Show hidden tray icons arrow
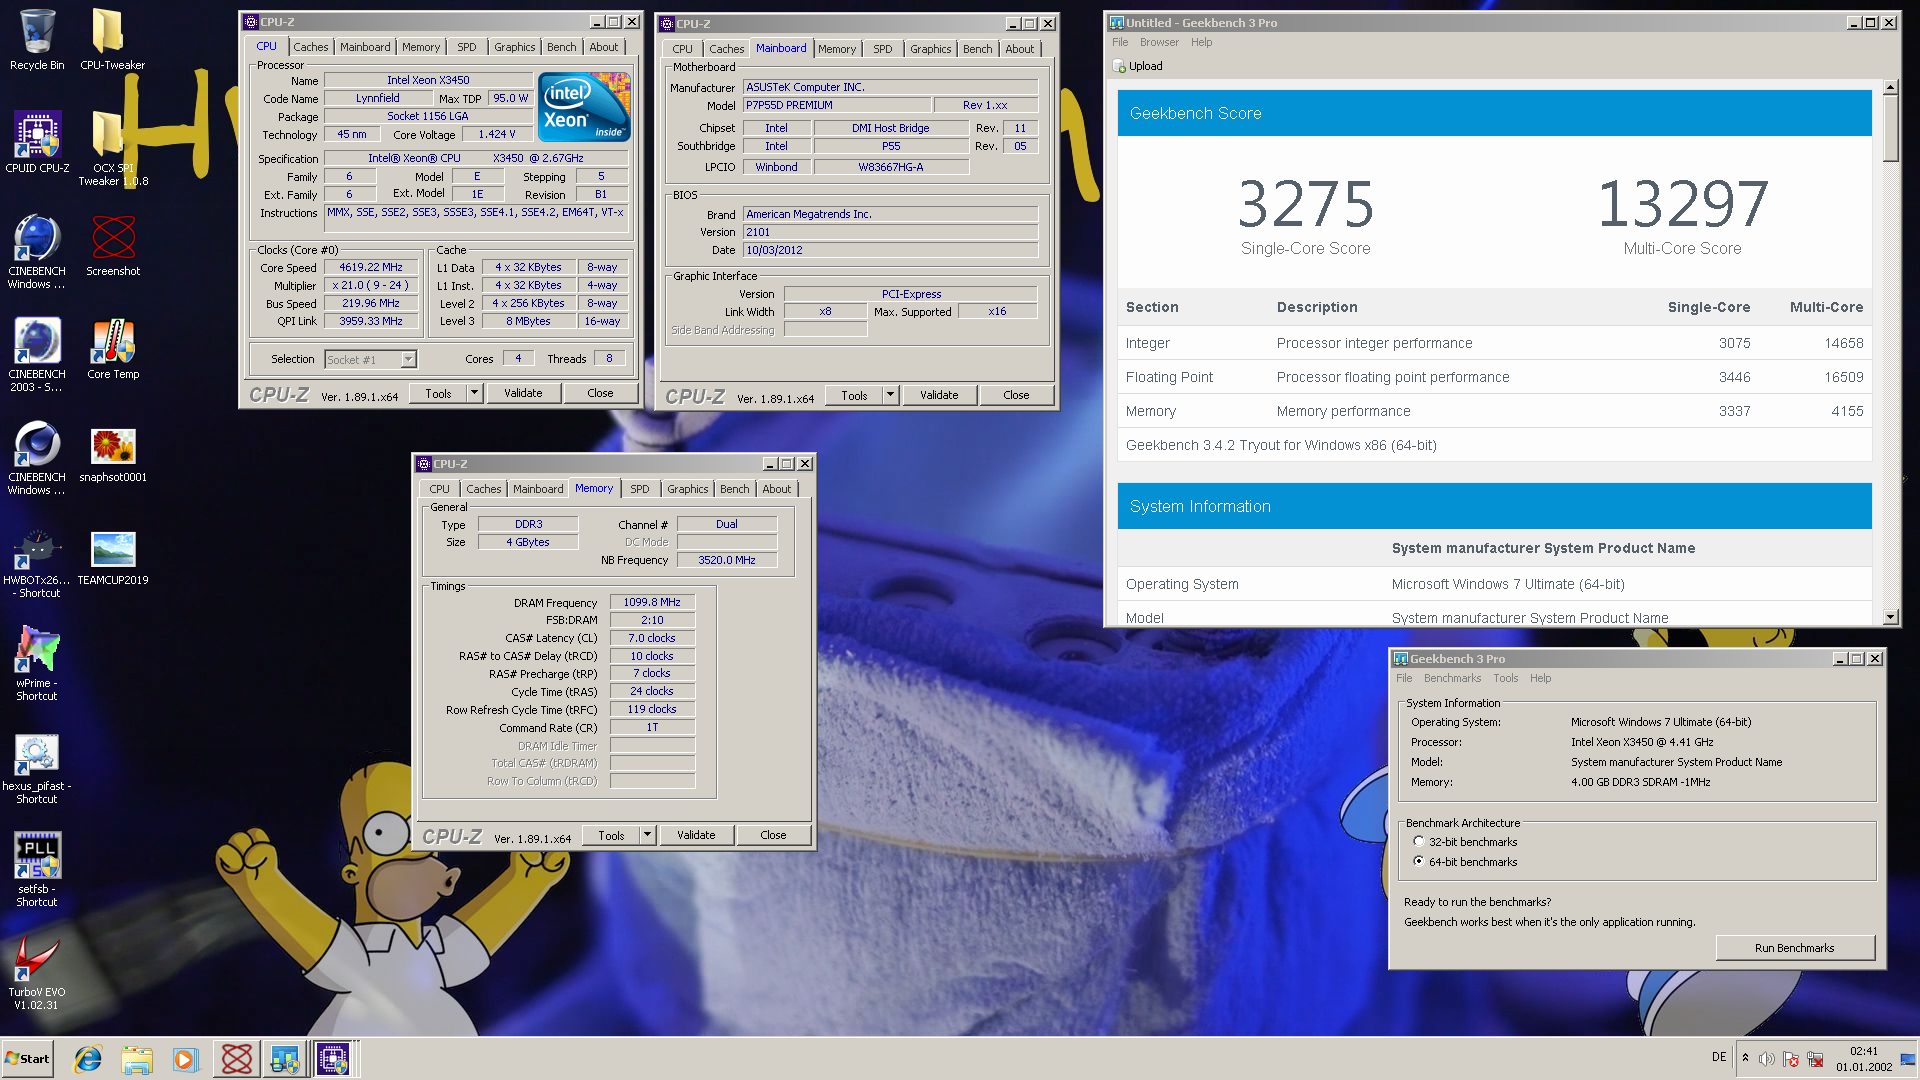The image size is (1920, 1080). (1745, 1059)
